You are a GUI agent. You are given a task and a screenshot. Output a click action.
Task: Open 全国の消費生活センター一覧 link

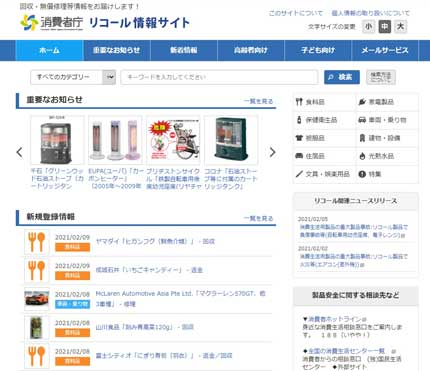pos(346,351)
